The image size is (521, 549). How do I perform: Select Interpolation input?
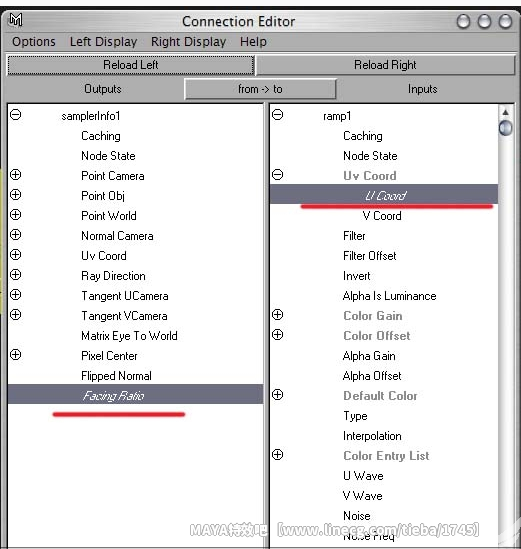[372, 436]
